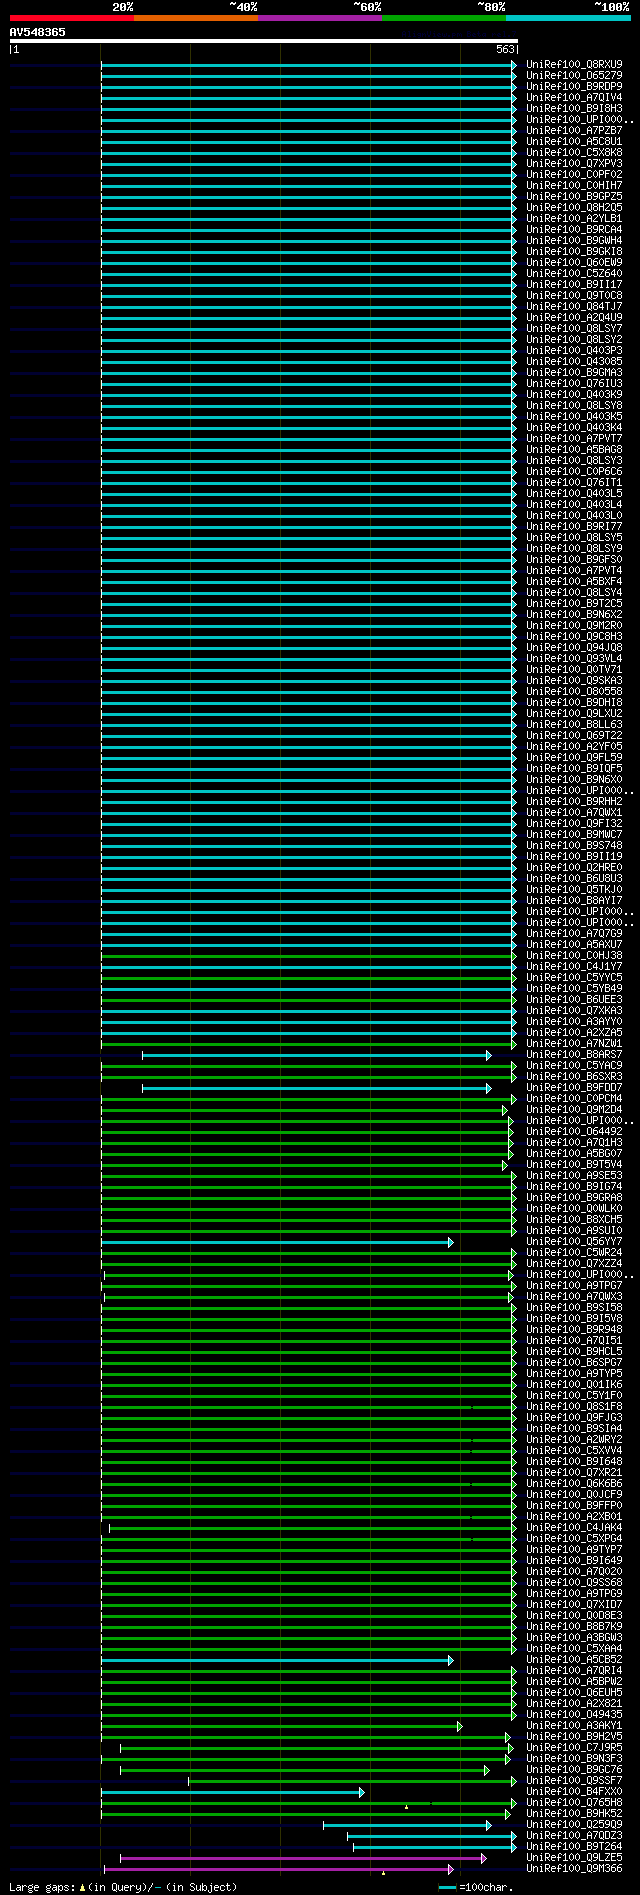Screen dimensions: 640x1895
Task: Click the red 20% identity legend segment
Action: click(71, 18)
